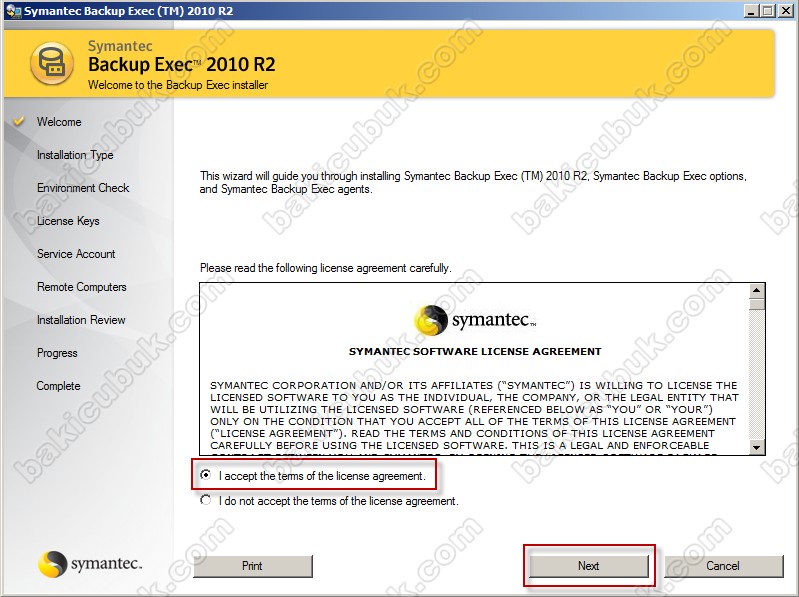This screenshot has width=799, height=597.
Task: Go to Service Account step
Action: click(76, 254)
